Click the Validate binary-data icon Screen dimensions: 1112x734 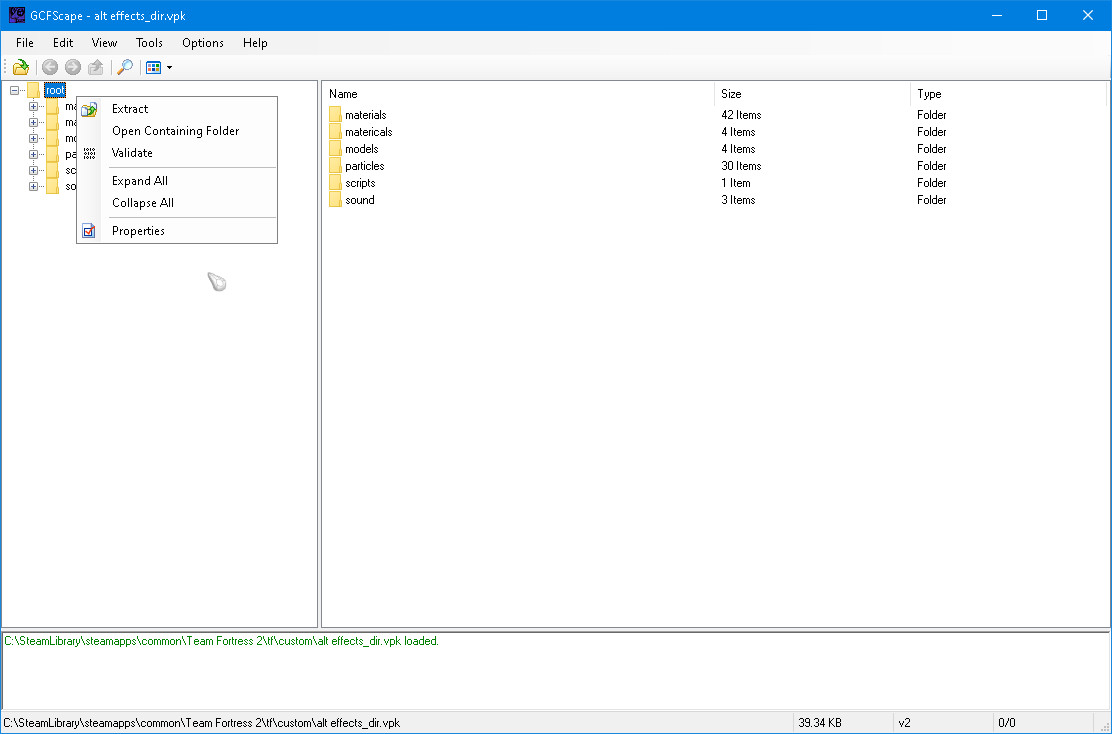tap(89, 152)
